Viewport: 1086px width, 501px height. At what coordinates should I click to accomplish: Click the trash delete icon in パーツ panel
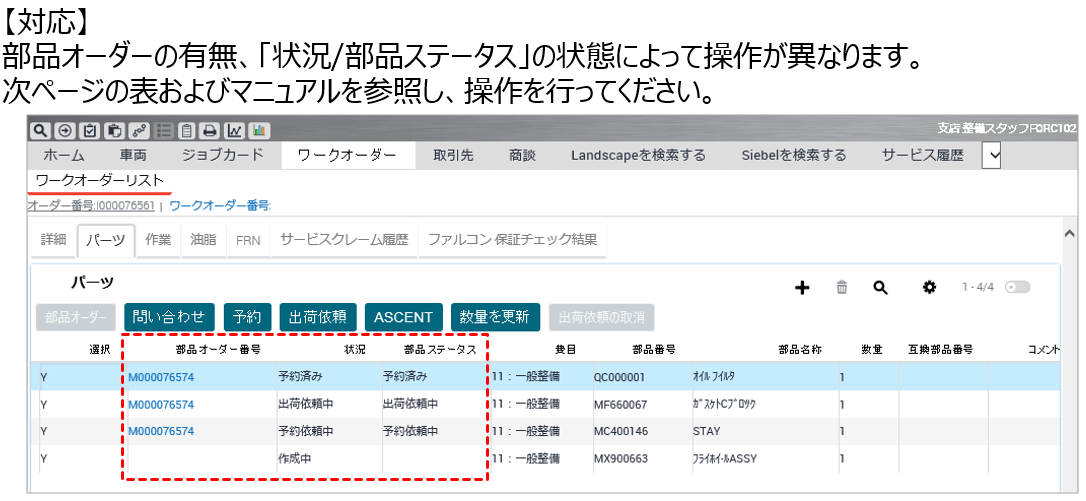(x=842, y=288)
